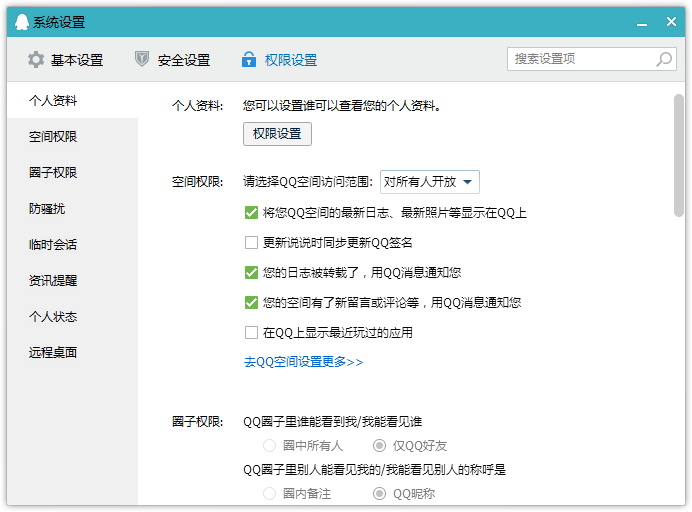Select the 圈中所有人 radio button
The image size is (692, 512).
[269, 446]
